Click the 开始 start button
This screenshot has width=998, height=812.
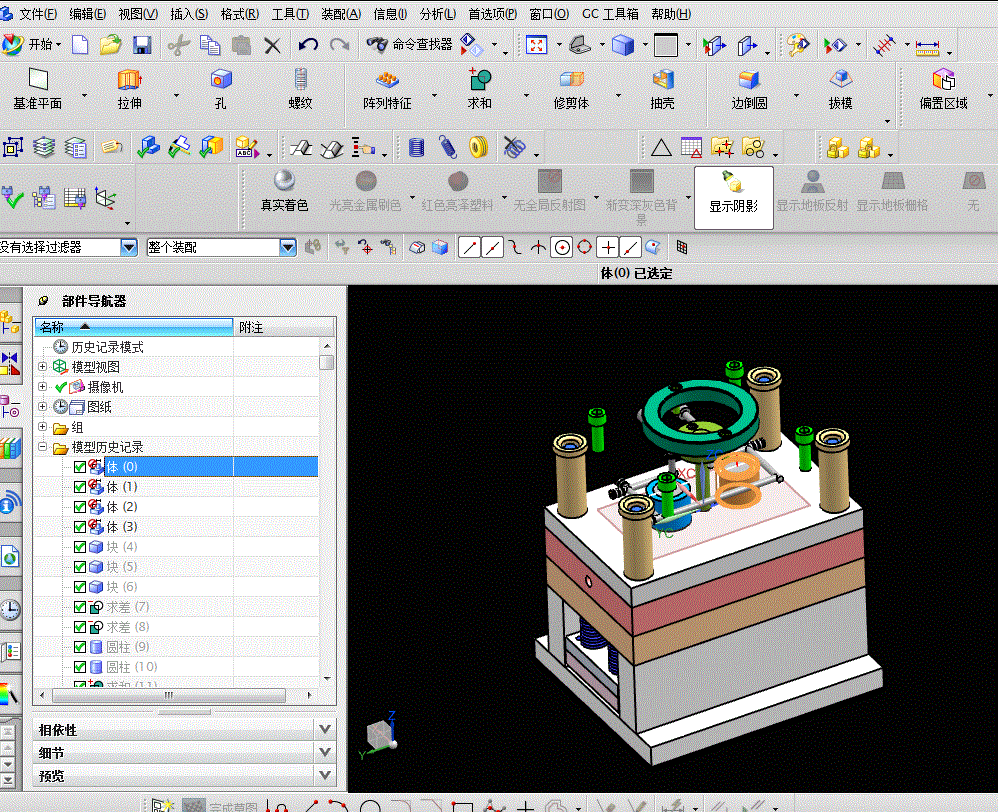coord(32,45)
